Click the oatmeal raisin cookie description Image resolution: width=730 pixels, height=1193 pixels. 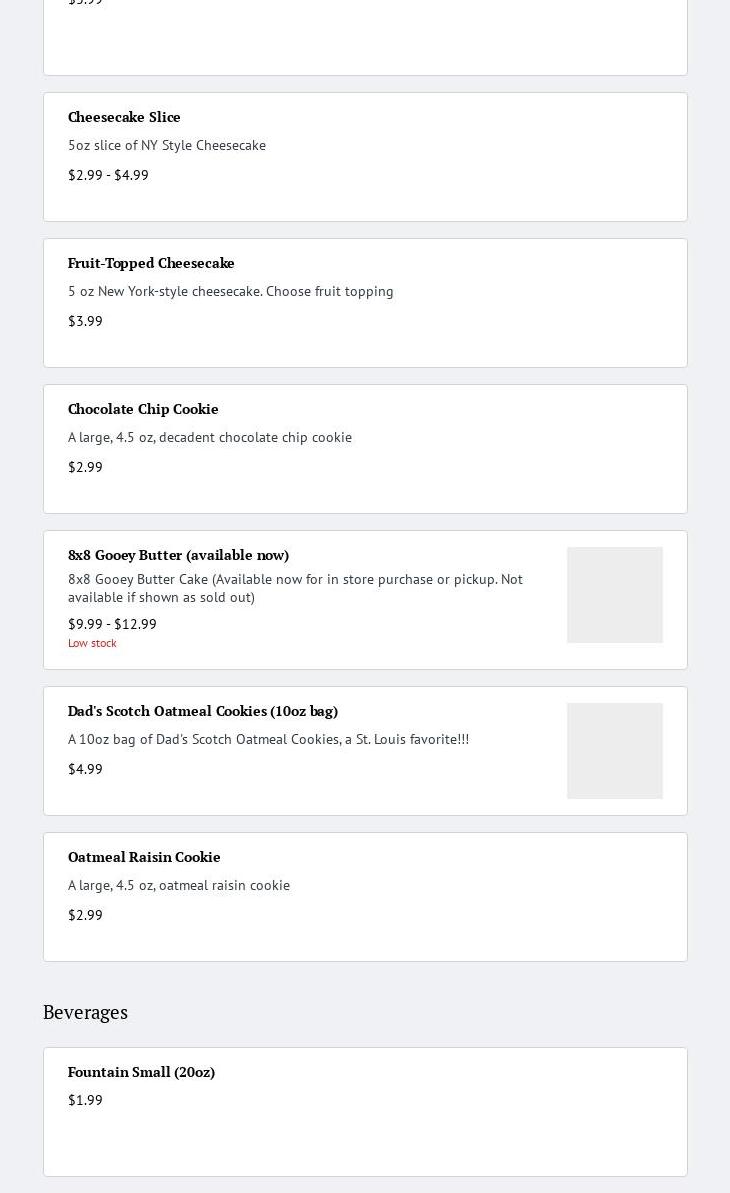click(179, 885)
